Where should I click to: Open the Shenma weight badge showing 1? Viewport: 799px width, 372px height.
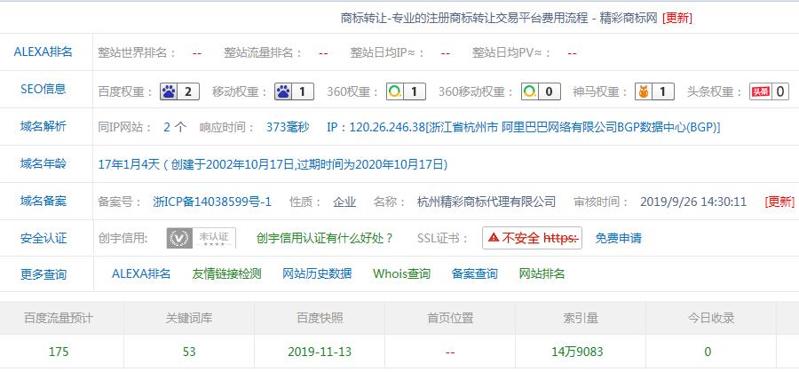pos(655,92)
